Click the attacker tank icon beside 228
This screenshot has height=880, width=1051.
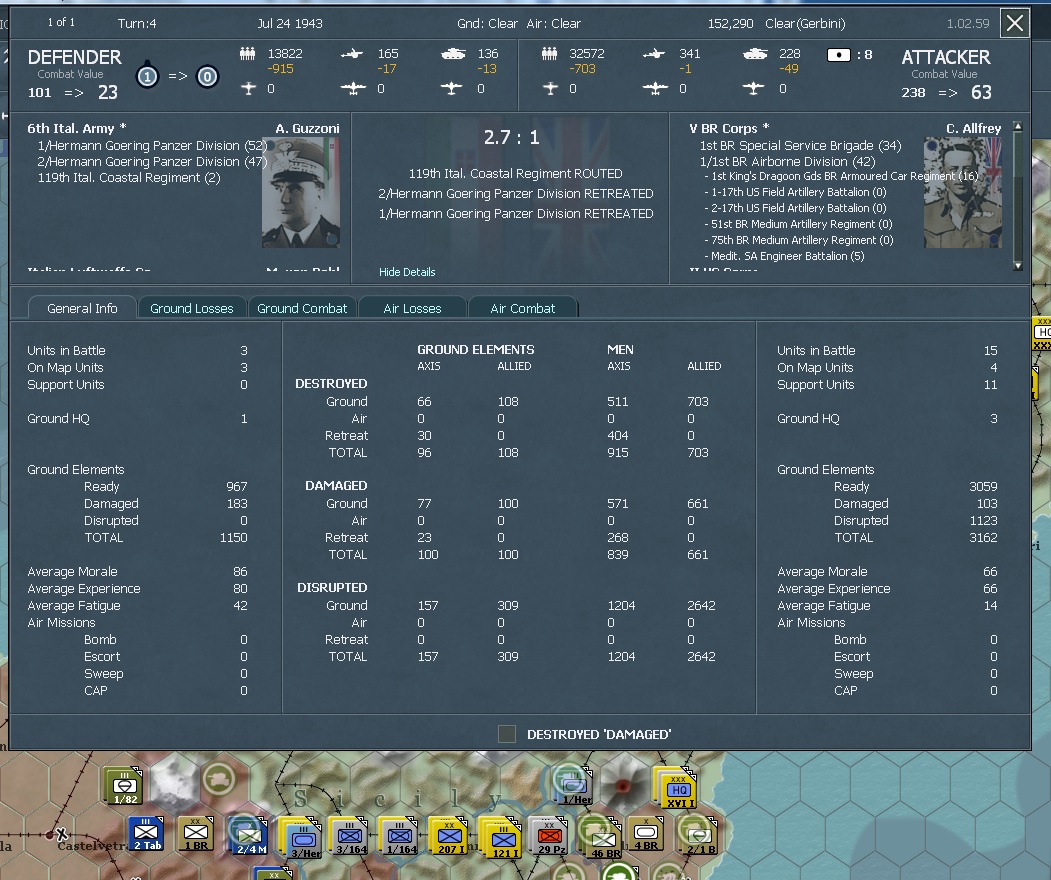coord(755,54)
